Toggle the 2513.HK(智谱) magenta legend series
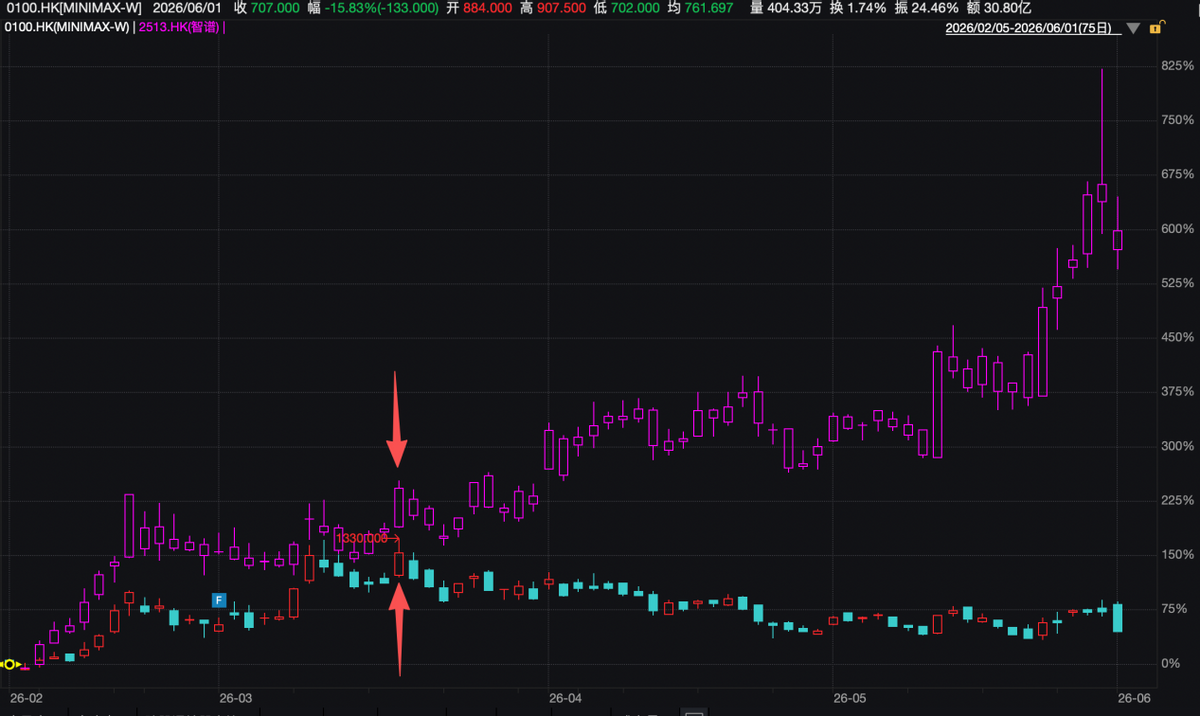Image resolution: width=1200 pixels, height=716 pixels. (181, 27)
